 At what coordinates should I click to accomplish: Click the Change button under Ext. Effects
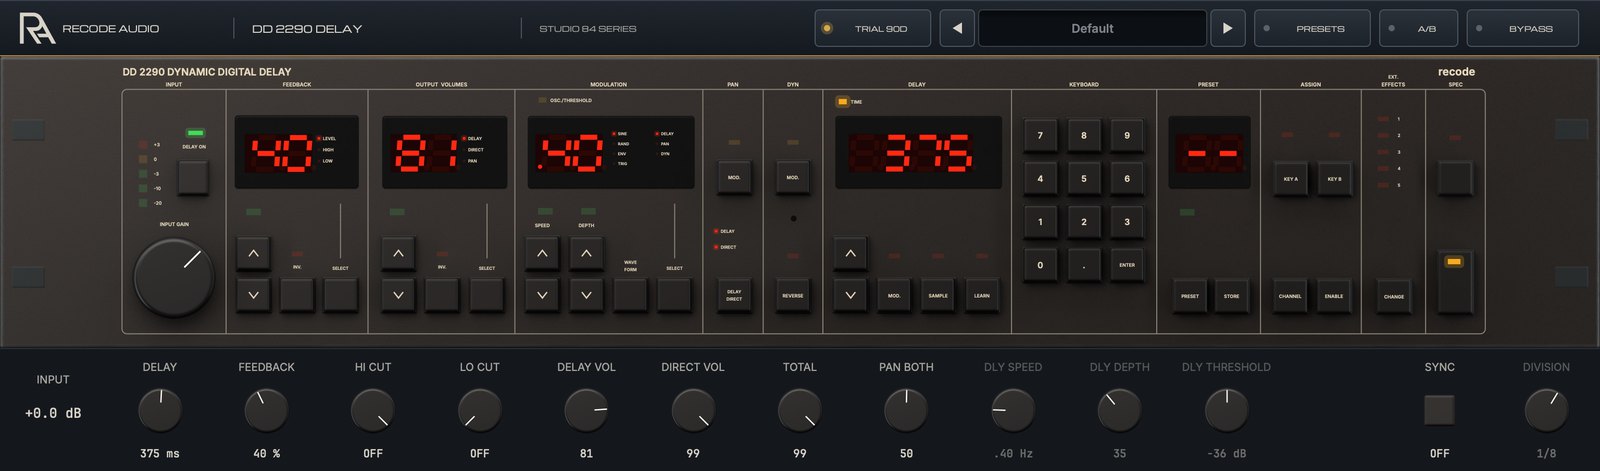pyautogui.click(x=1394, y=296)
